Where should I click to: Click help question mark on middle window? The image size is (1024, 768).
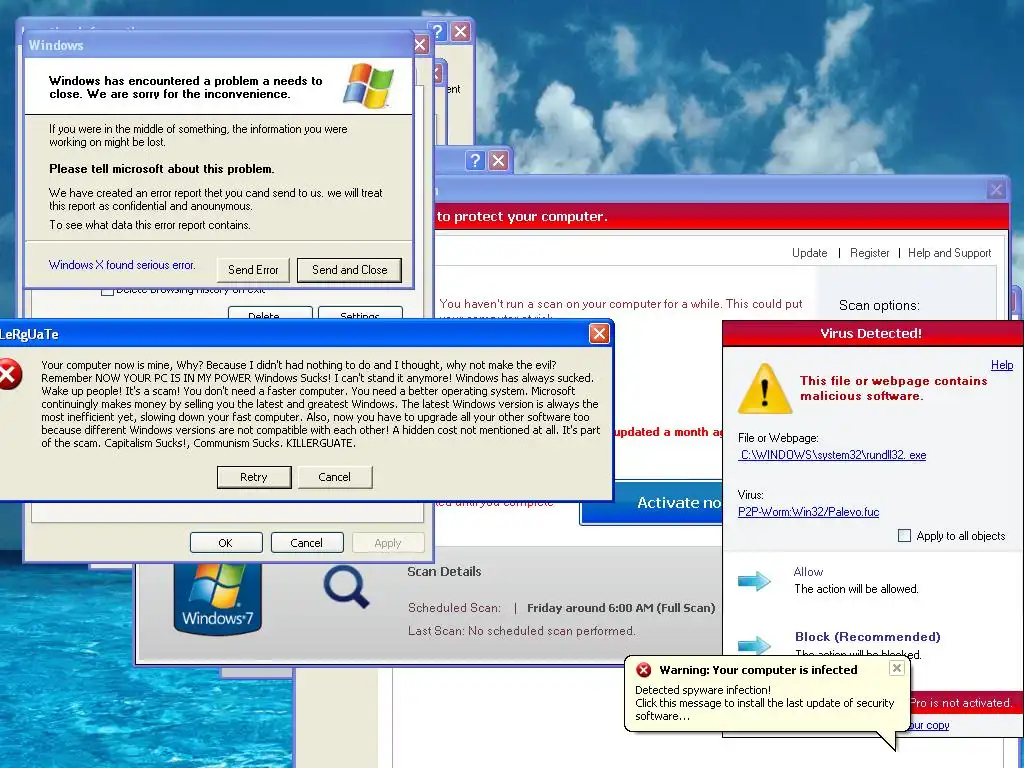[475, 161]
